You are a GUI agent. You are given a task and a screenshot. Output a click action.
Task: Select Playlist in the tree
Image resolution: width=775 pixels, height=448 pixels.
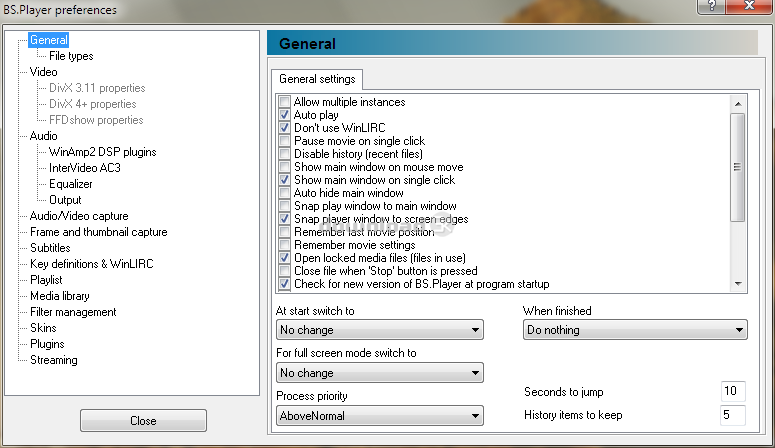(x=46, y=280)
